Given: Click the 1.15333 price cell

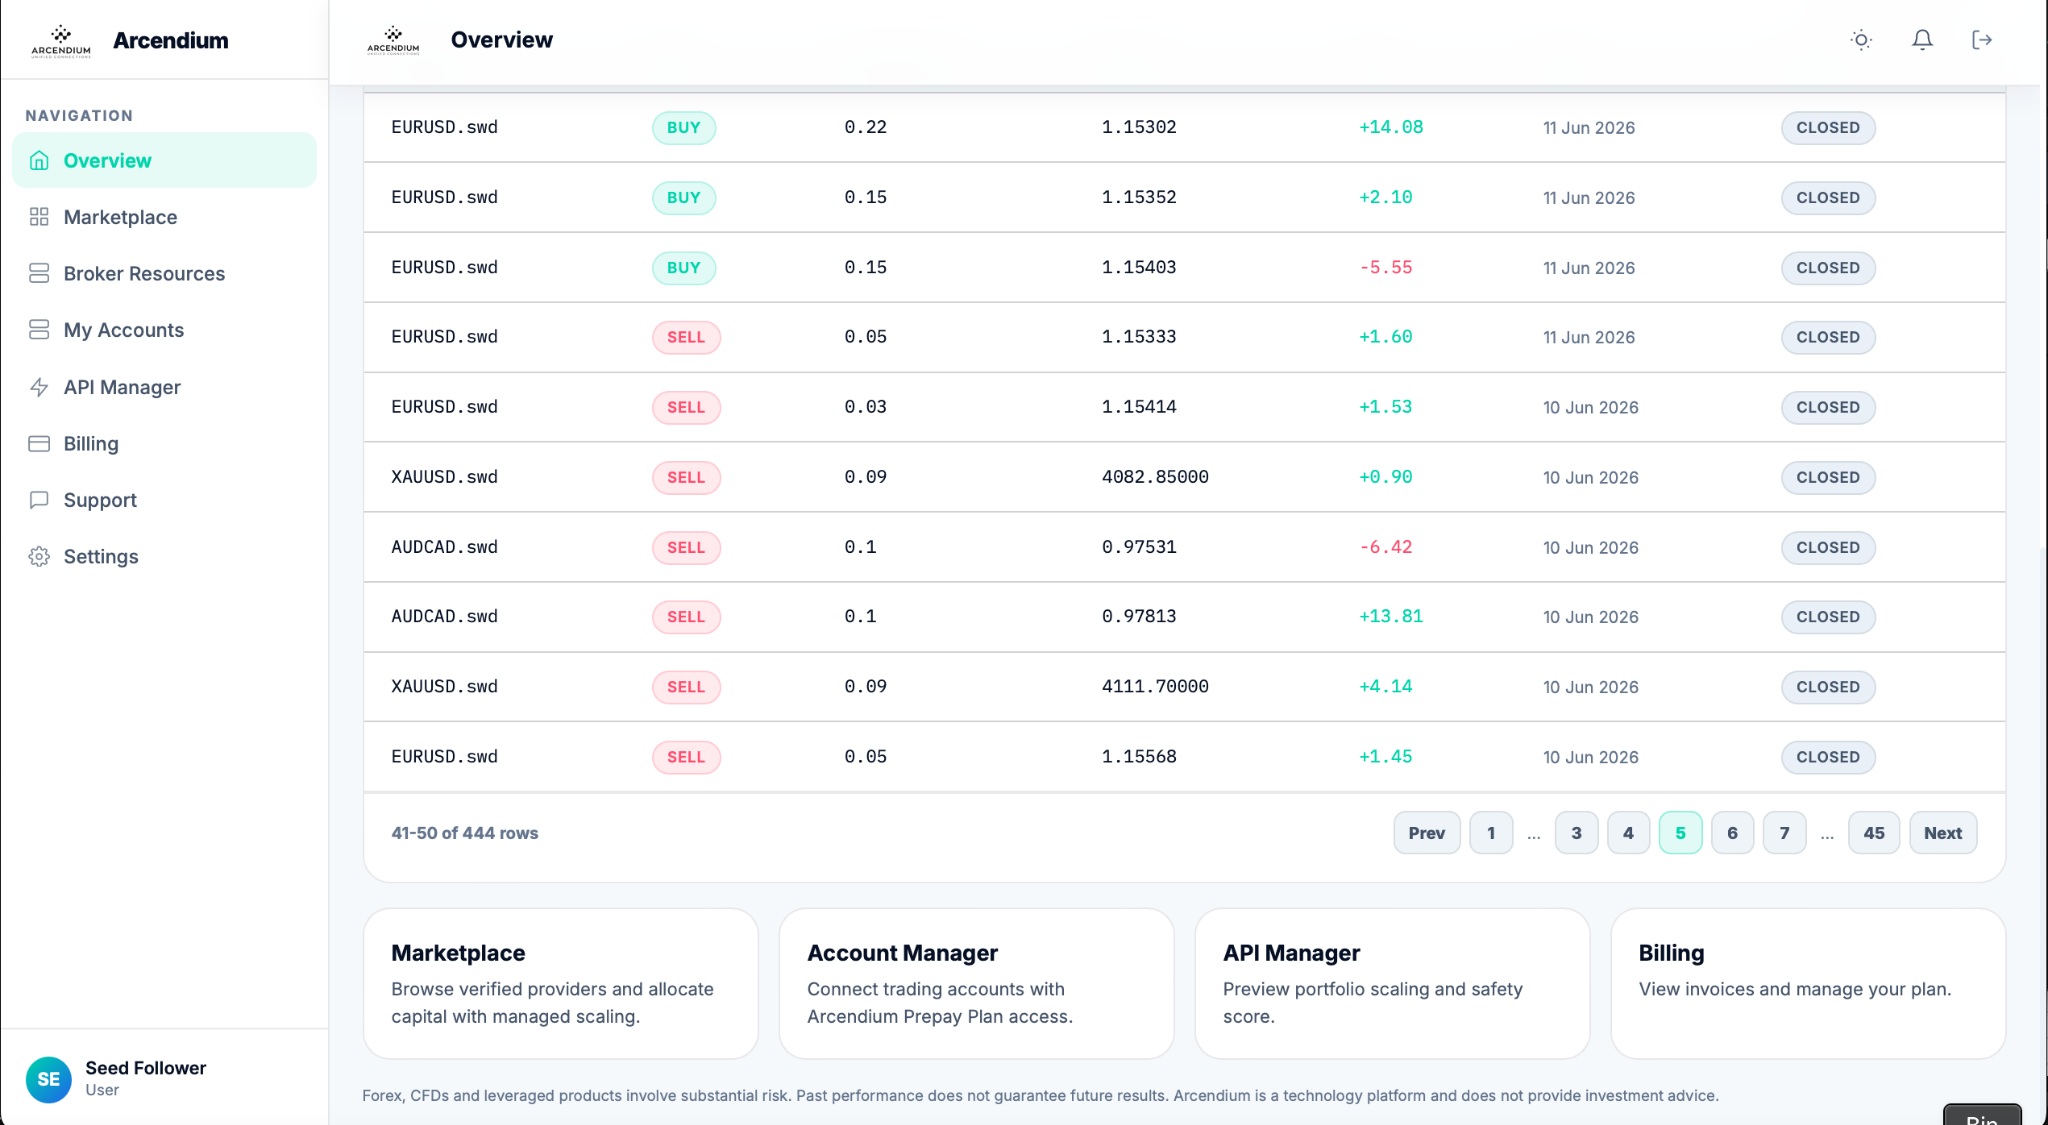Looking at the screenshot, I should (1139, 337).
